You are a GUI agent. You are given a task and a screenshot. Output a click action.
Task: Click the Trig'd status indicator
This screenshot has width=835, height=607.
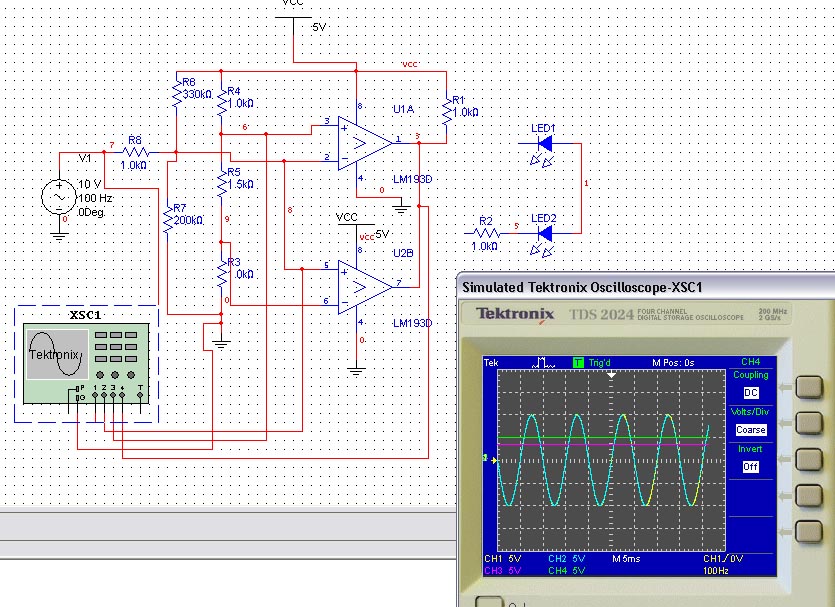599,363
